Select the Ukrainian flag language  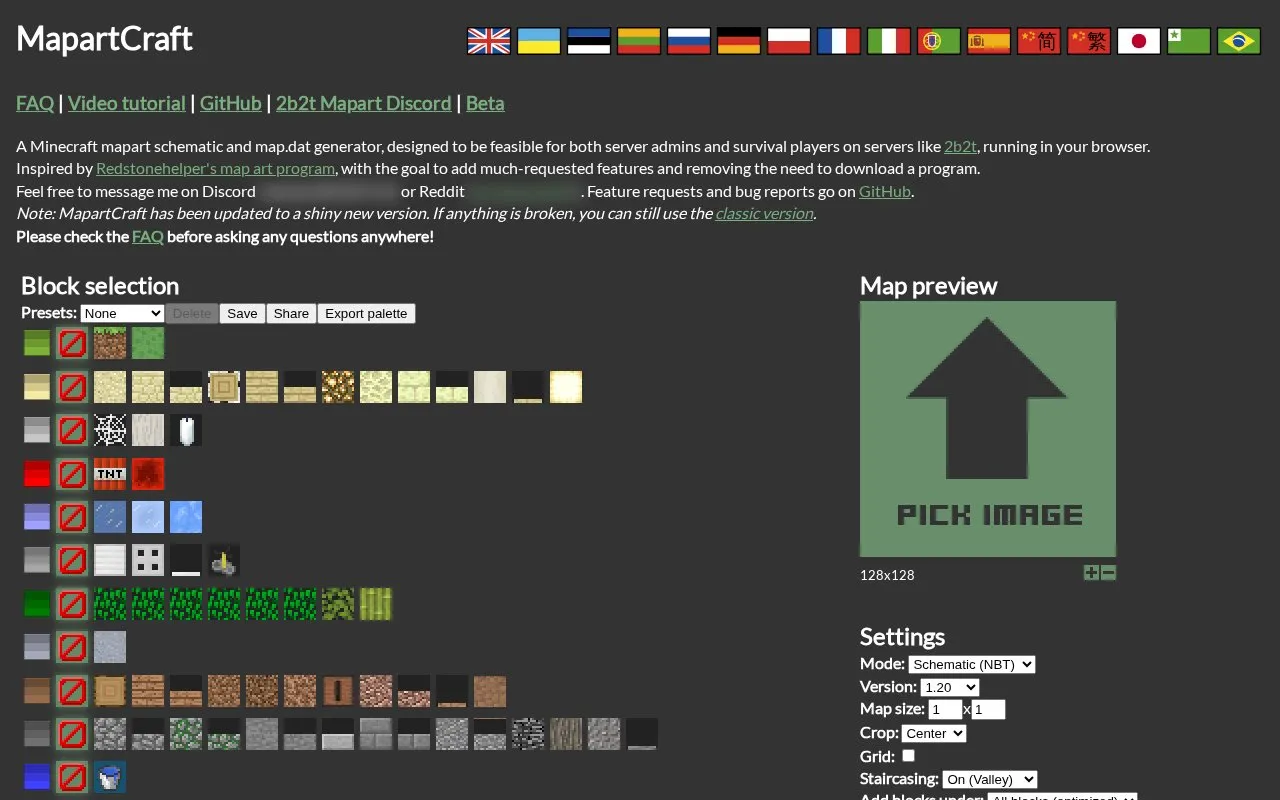(539, 41)
